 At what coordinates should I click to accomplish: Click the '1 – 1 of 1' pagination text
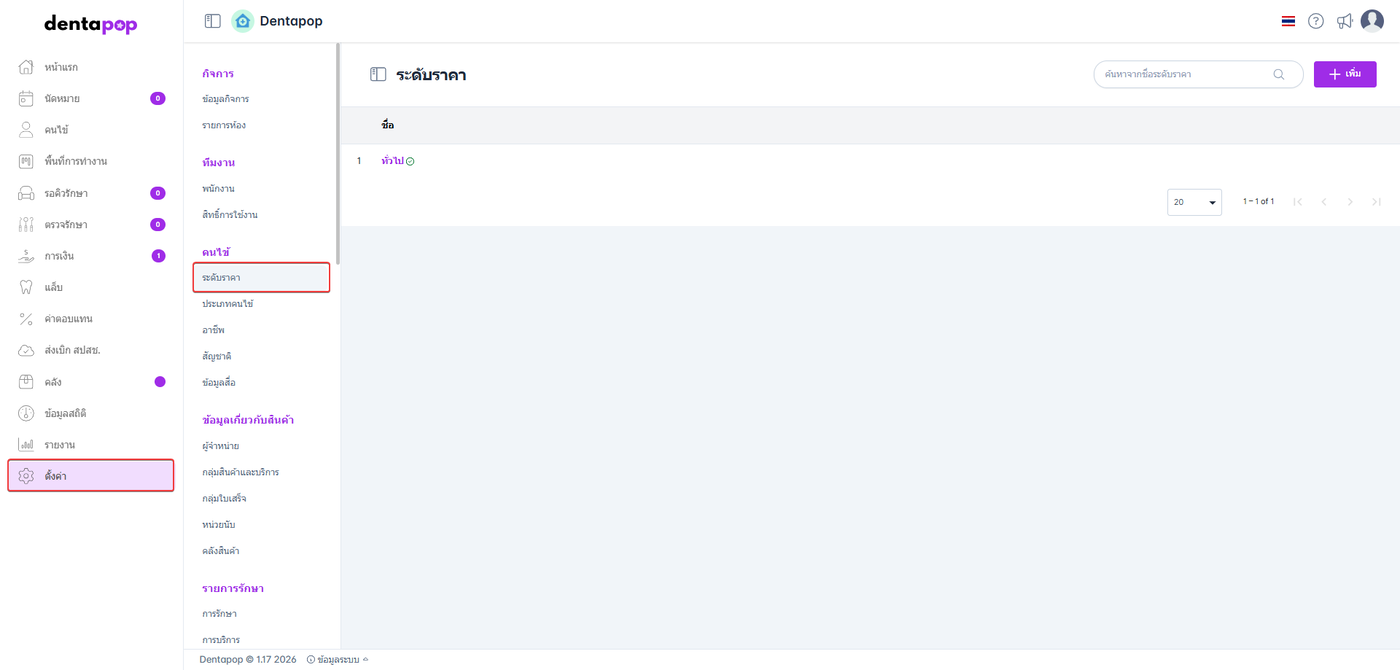tap(1258, 202)
